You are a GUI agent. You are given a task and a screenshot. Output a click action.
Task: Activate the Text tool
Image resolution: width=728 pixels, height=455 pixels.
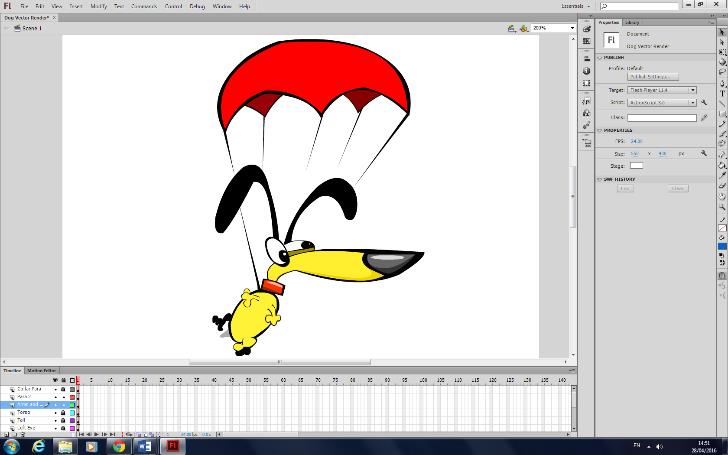722,94
